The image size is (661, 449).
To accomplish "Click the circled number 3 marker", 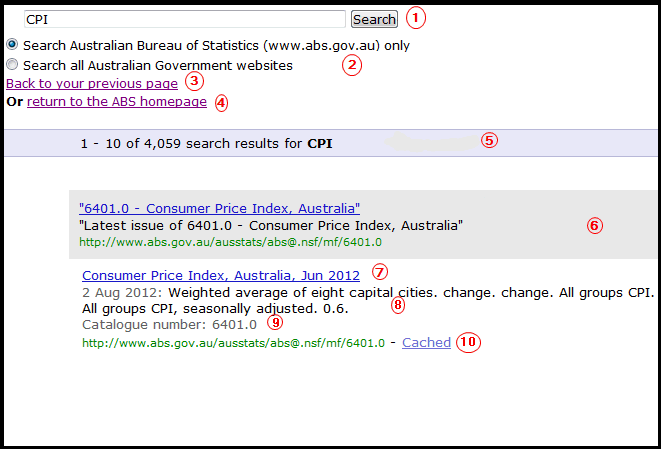I will 195,83.
